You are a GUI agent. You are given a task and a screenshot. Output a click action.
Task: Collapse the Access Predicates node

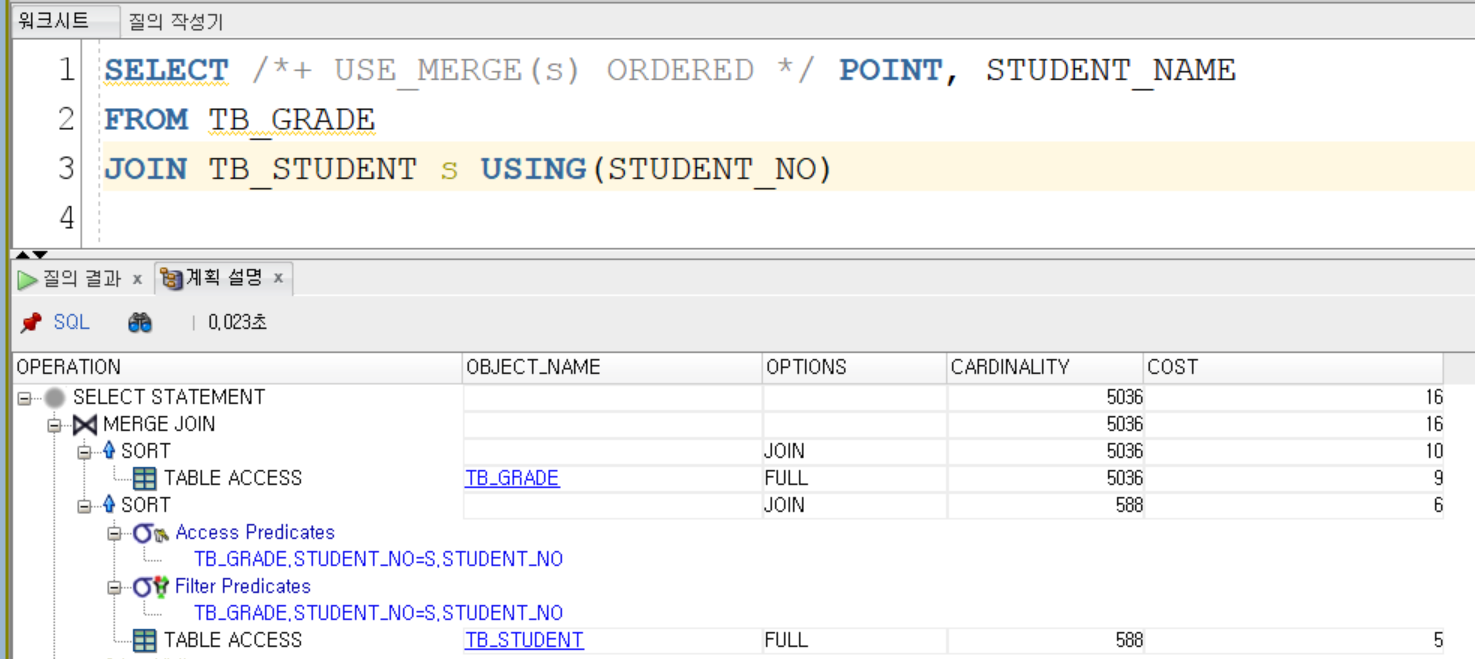tap(114, 533)
